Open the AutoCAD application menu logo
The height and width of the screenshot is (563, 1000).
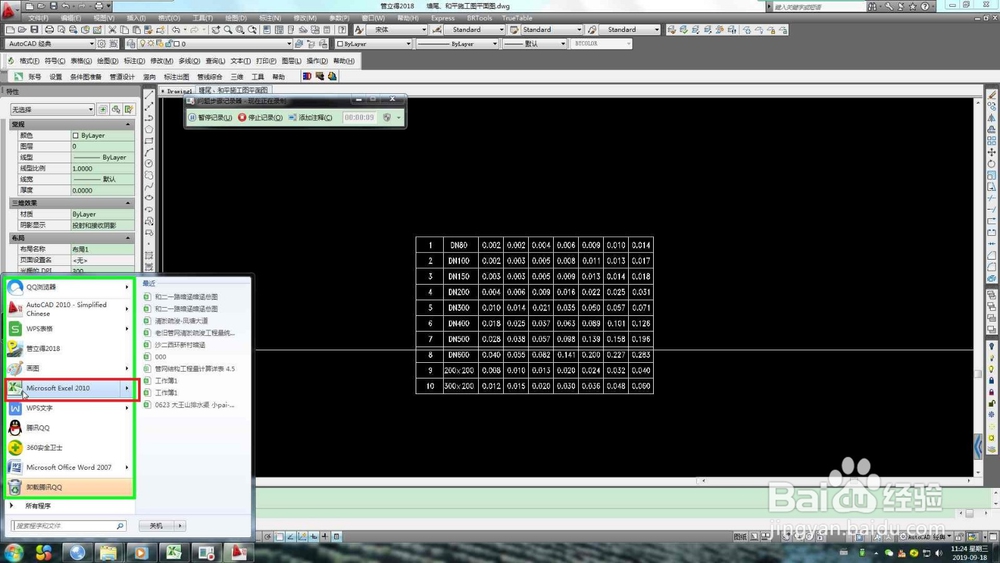click(9, 9)
